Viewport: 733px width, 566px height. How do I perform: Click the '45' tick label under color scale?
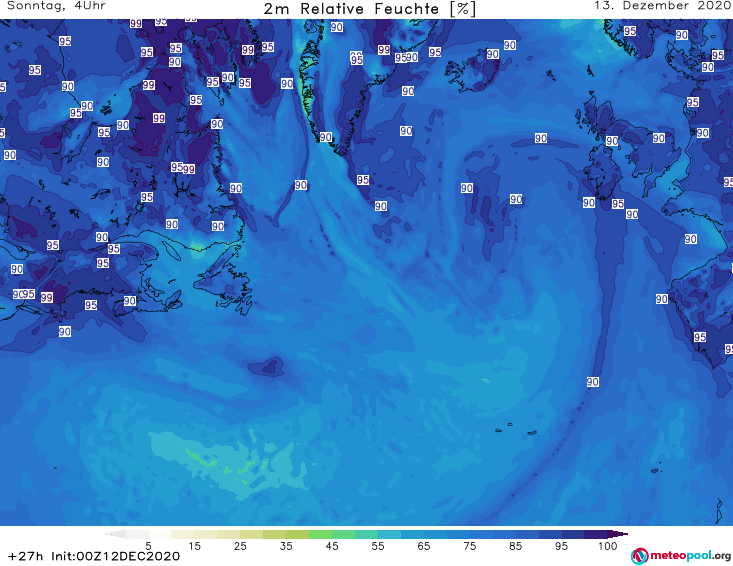[332, 546]
